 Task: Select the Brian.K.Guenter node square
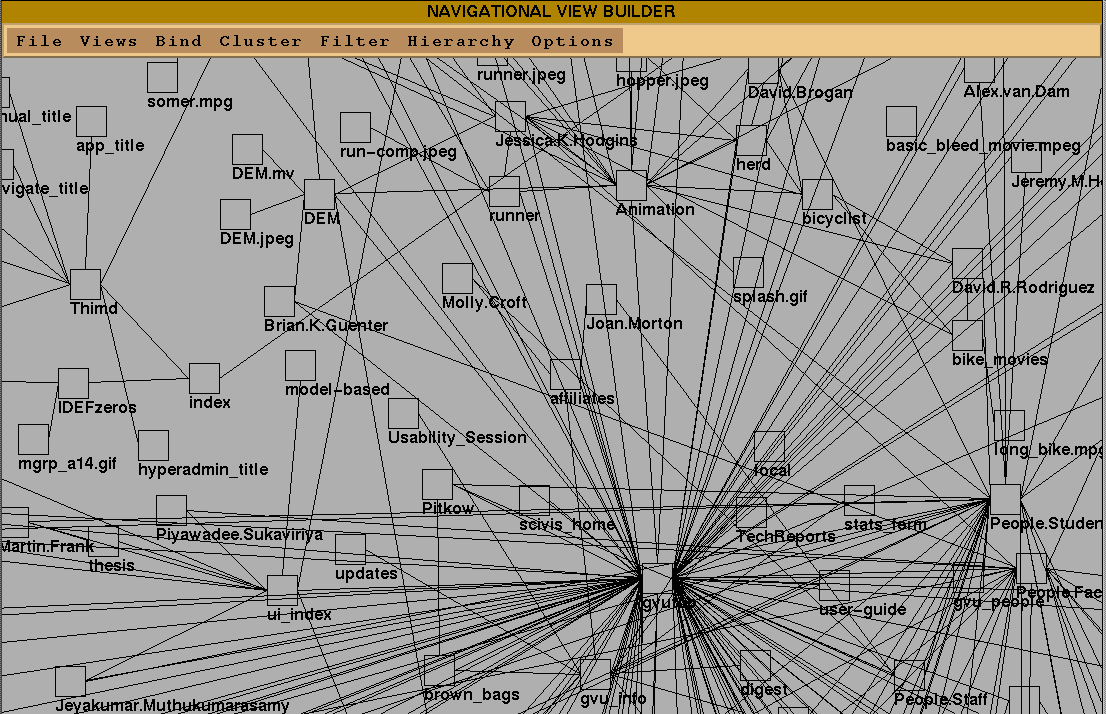(x=279, y=301)
